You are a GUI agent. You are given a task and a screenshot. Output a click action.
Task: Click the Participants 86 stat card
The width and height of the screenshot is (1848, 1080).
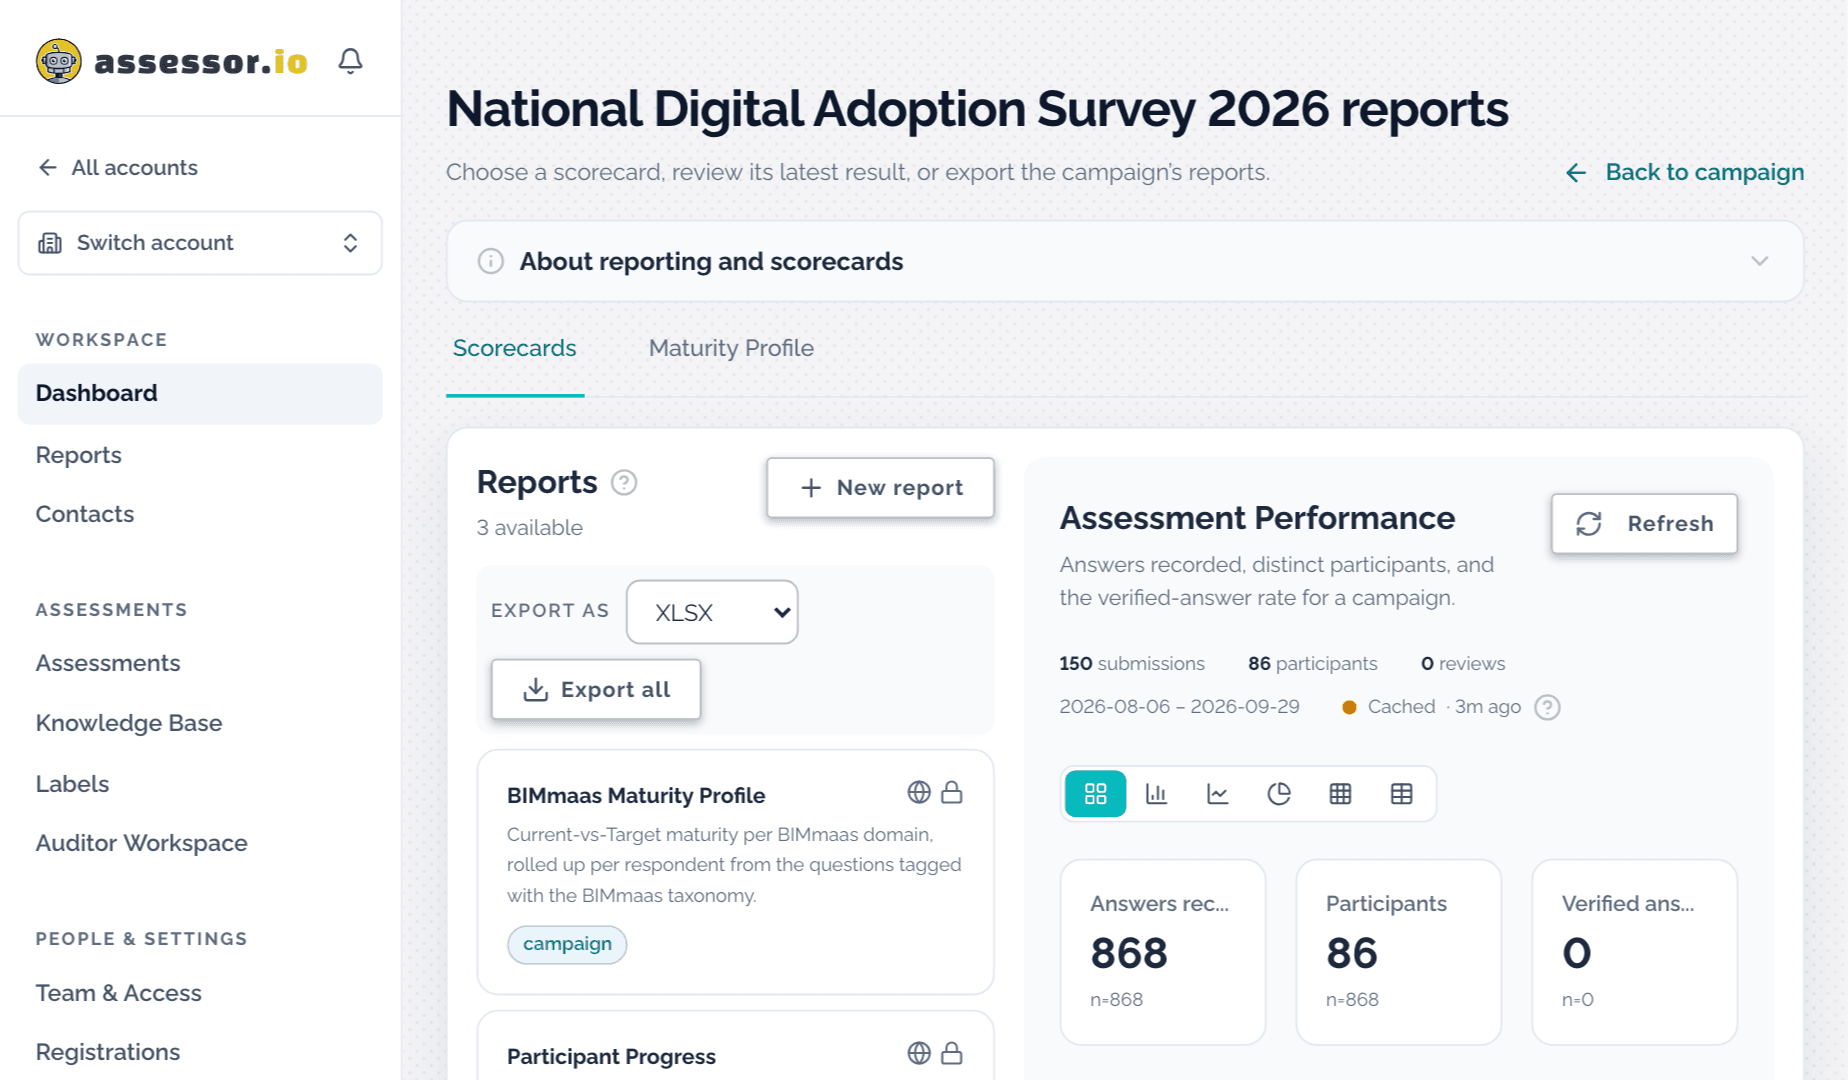tap(1399, 952)
